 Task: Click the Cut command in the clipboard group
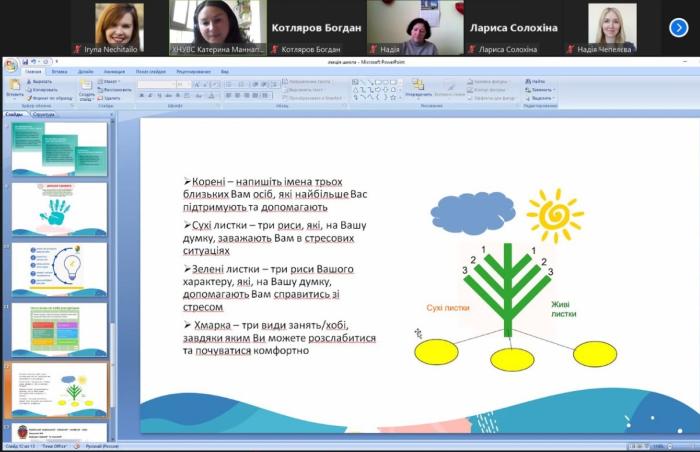tap(41, 81)
